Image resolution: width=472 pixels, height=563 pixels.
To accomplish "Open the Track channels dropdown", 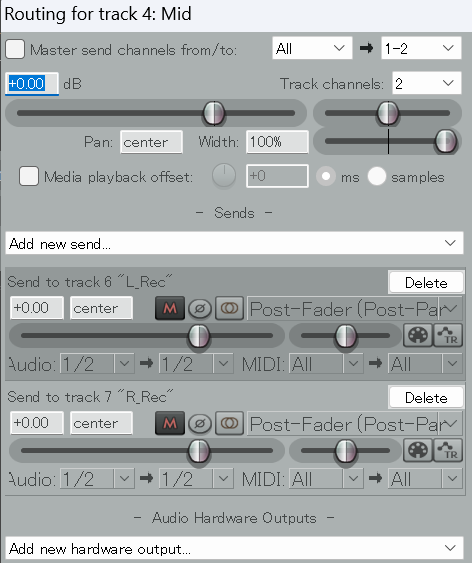I will click(427, 83).
